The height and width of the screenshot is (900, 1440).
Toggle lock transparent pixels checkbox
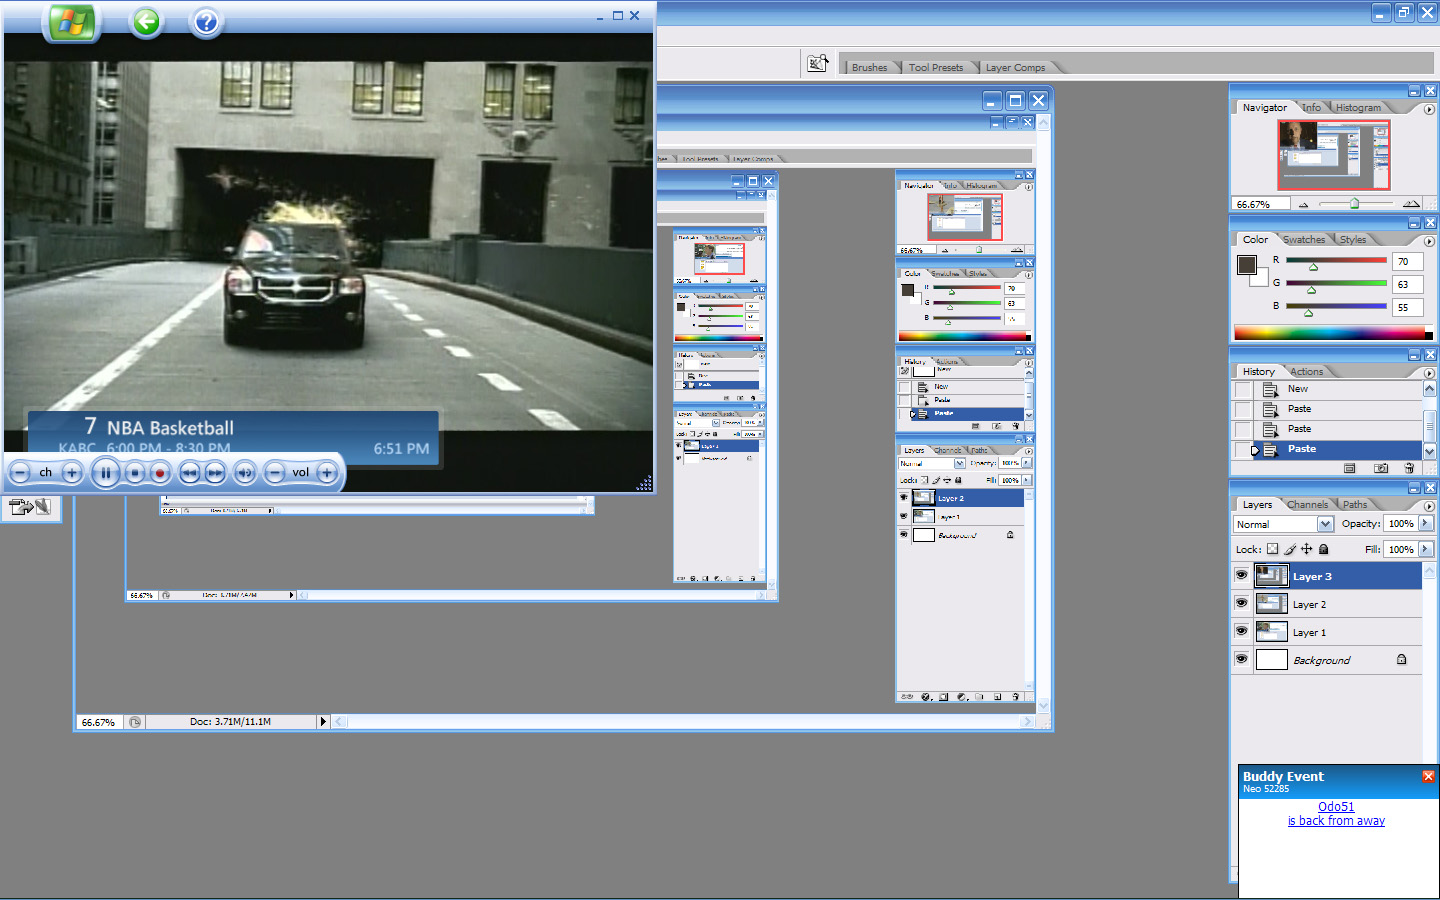[1272, 549]
